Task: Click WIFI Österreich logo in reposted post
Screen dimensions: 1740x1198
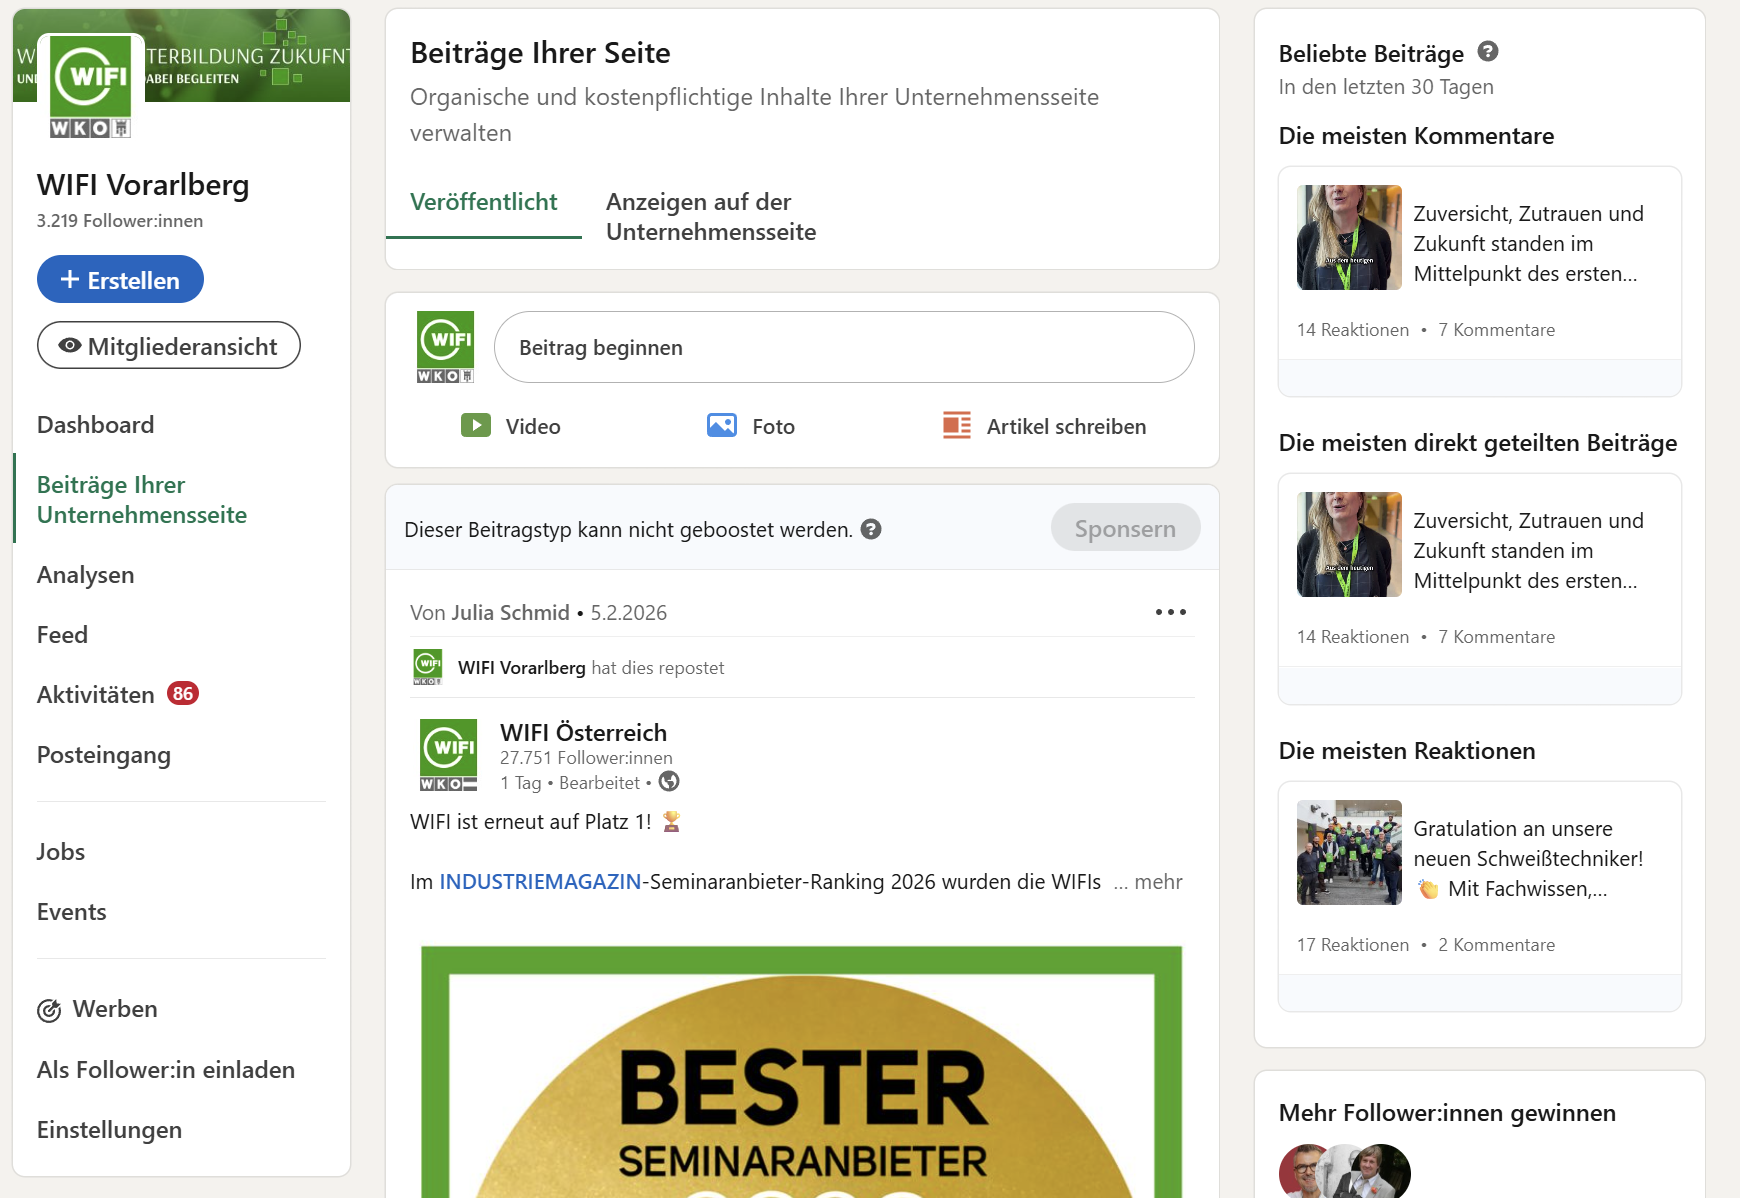Action: 448,755
